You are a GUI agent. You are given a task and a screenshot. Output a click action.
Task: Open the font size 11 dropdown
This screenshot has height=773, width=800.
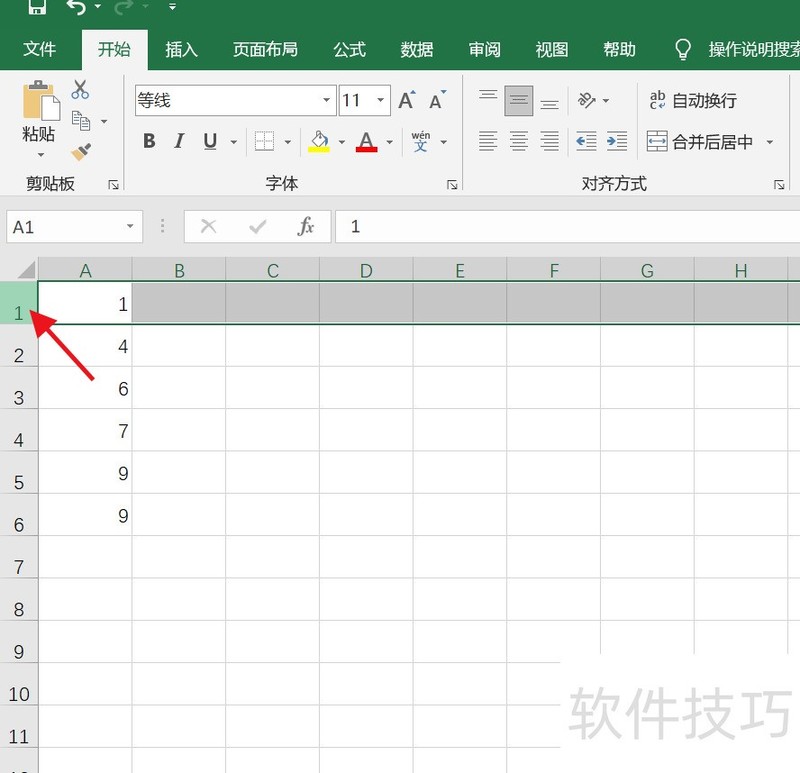pyautogui.click(x=381, y=100)
